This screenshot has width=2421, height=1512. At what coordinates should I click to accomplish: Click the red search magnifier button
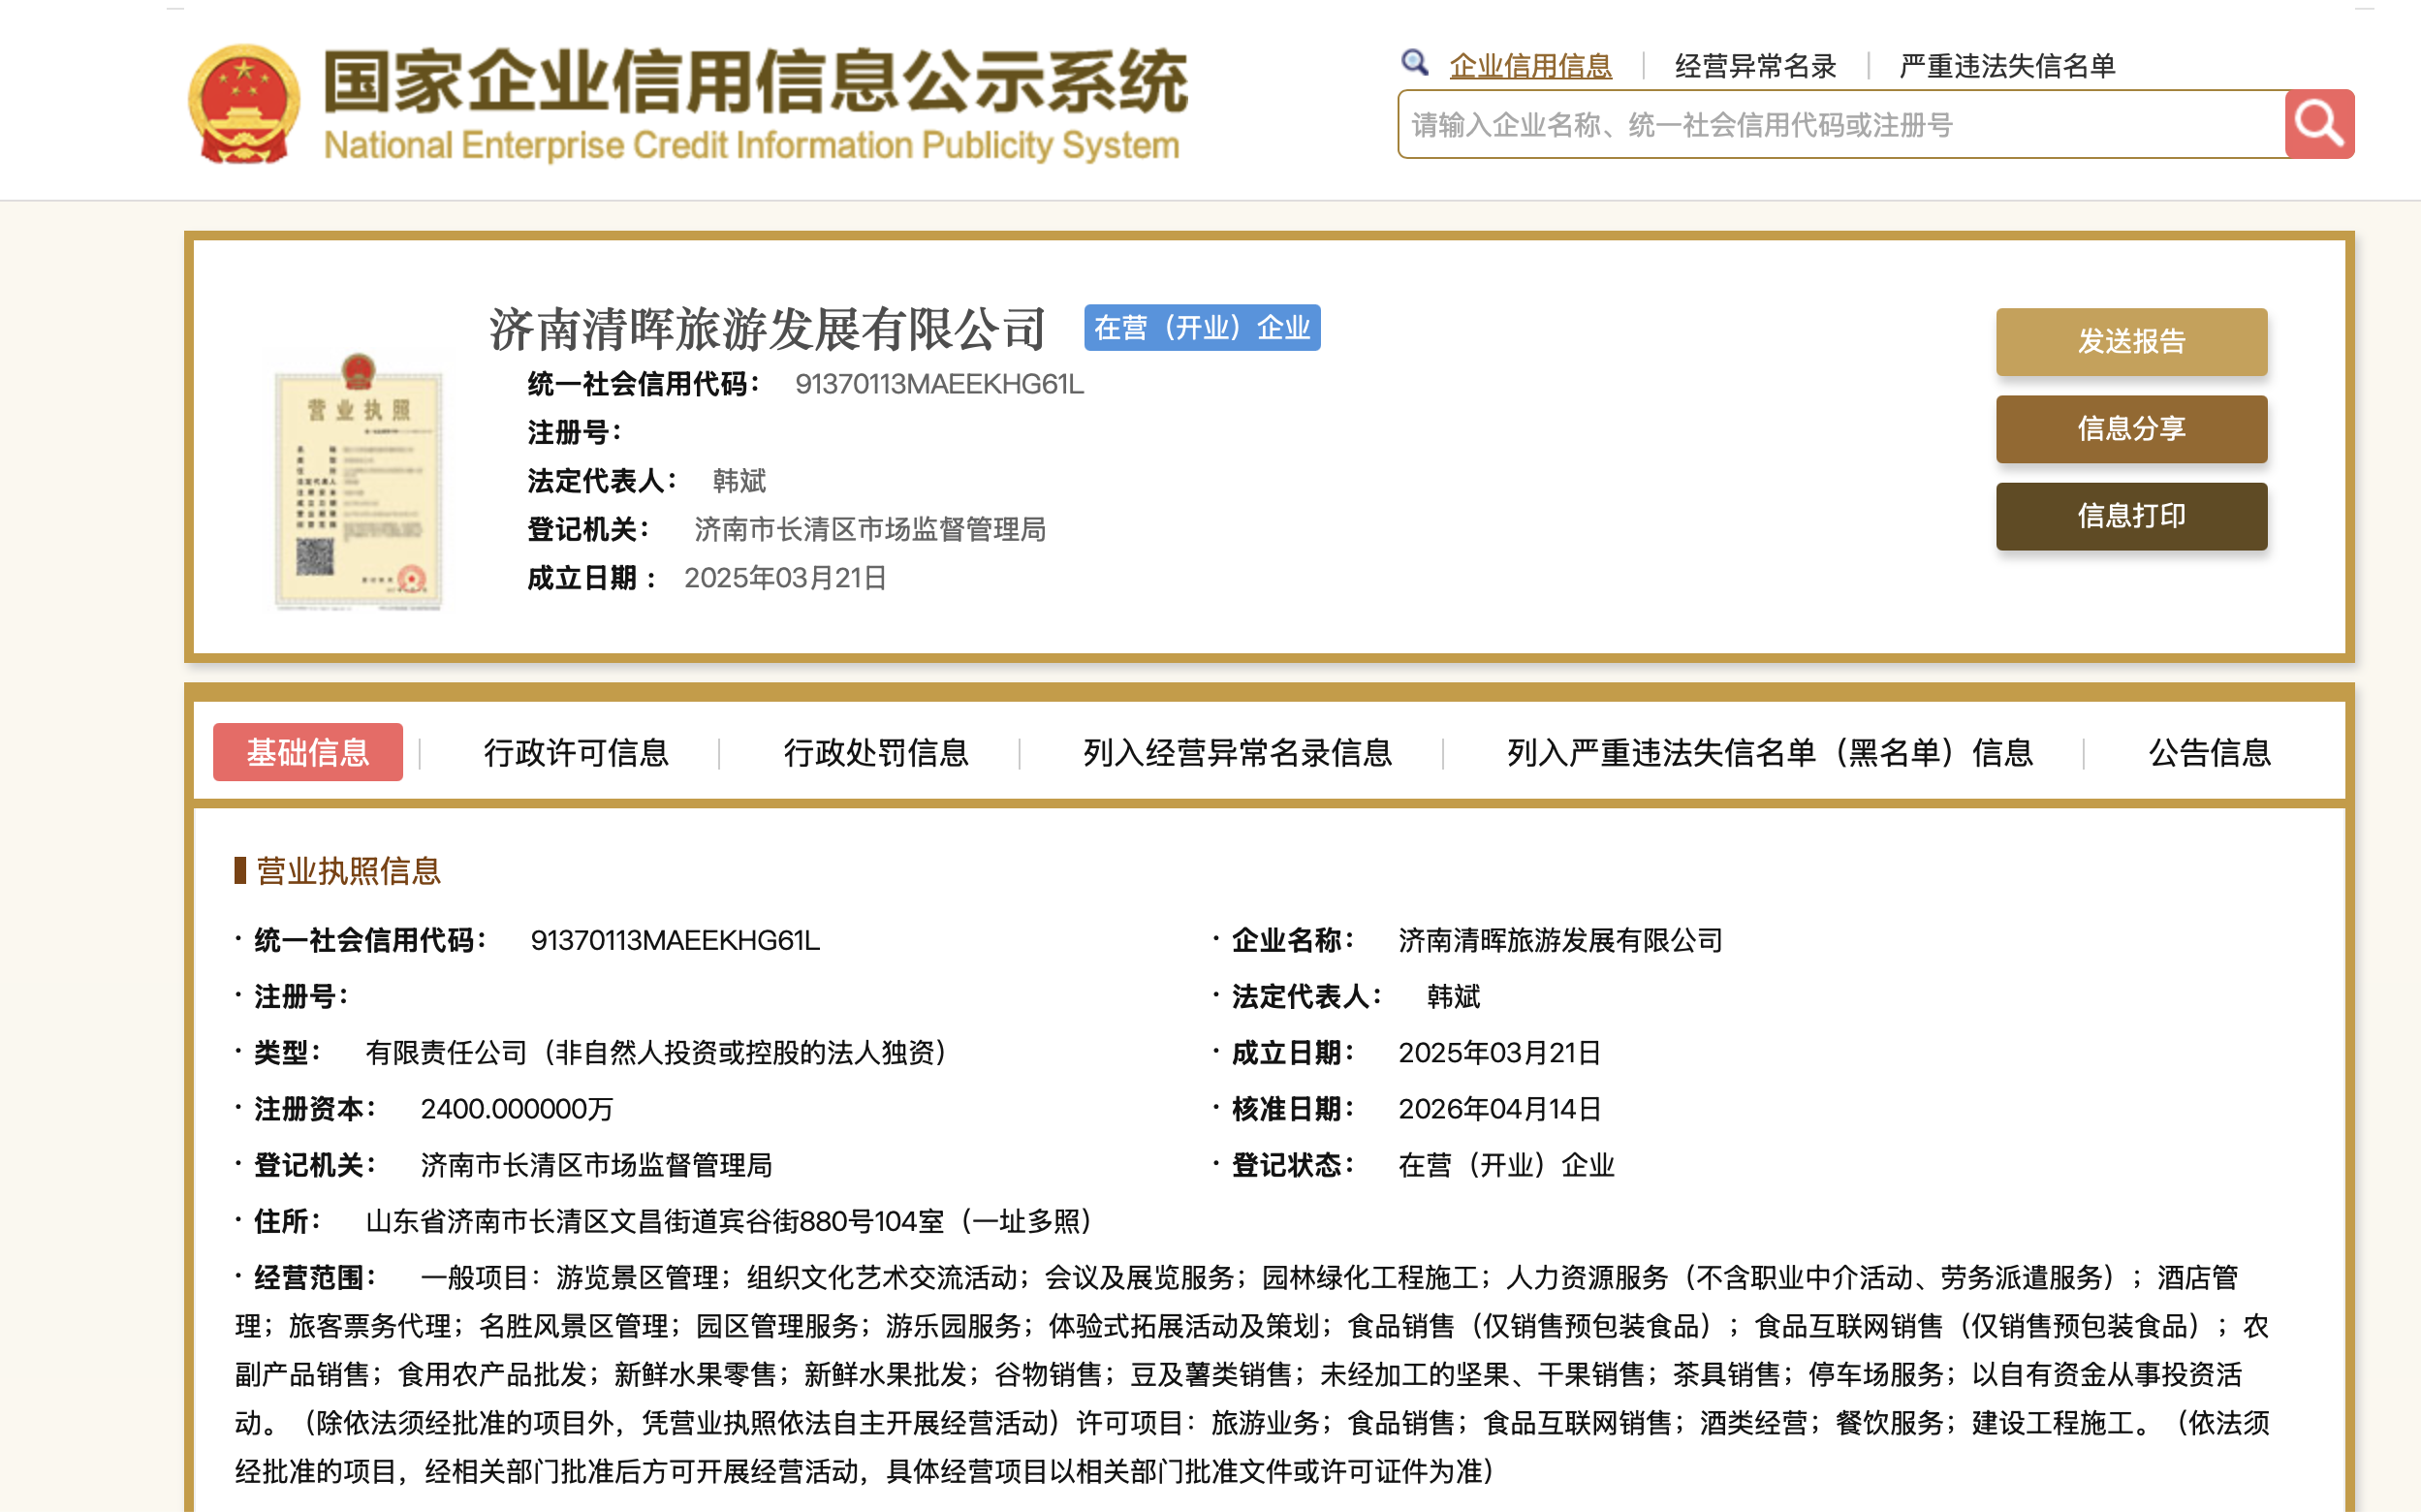[x=2318, y=124]
